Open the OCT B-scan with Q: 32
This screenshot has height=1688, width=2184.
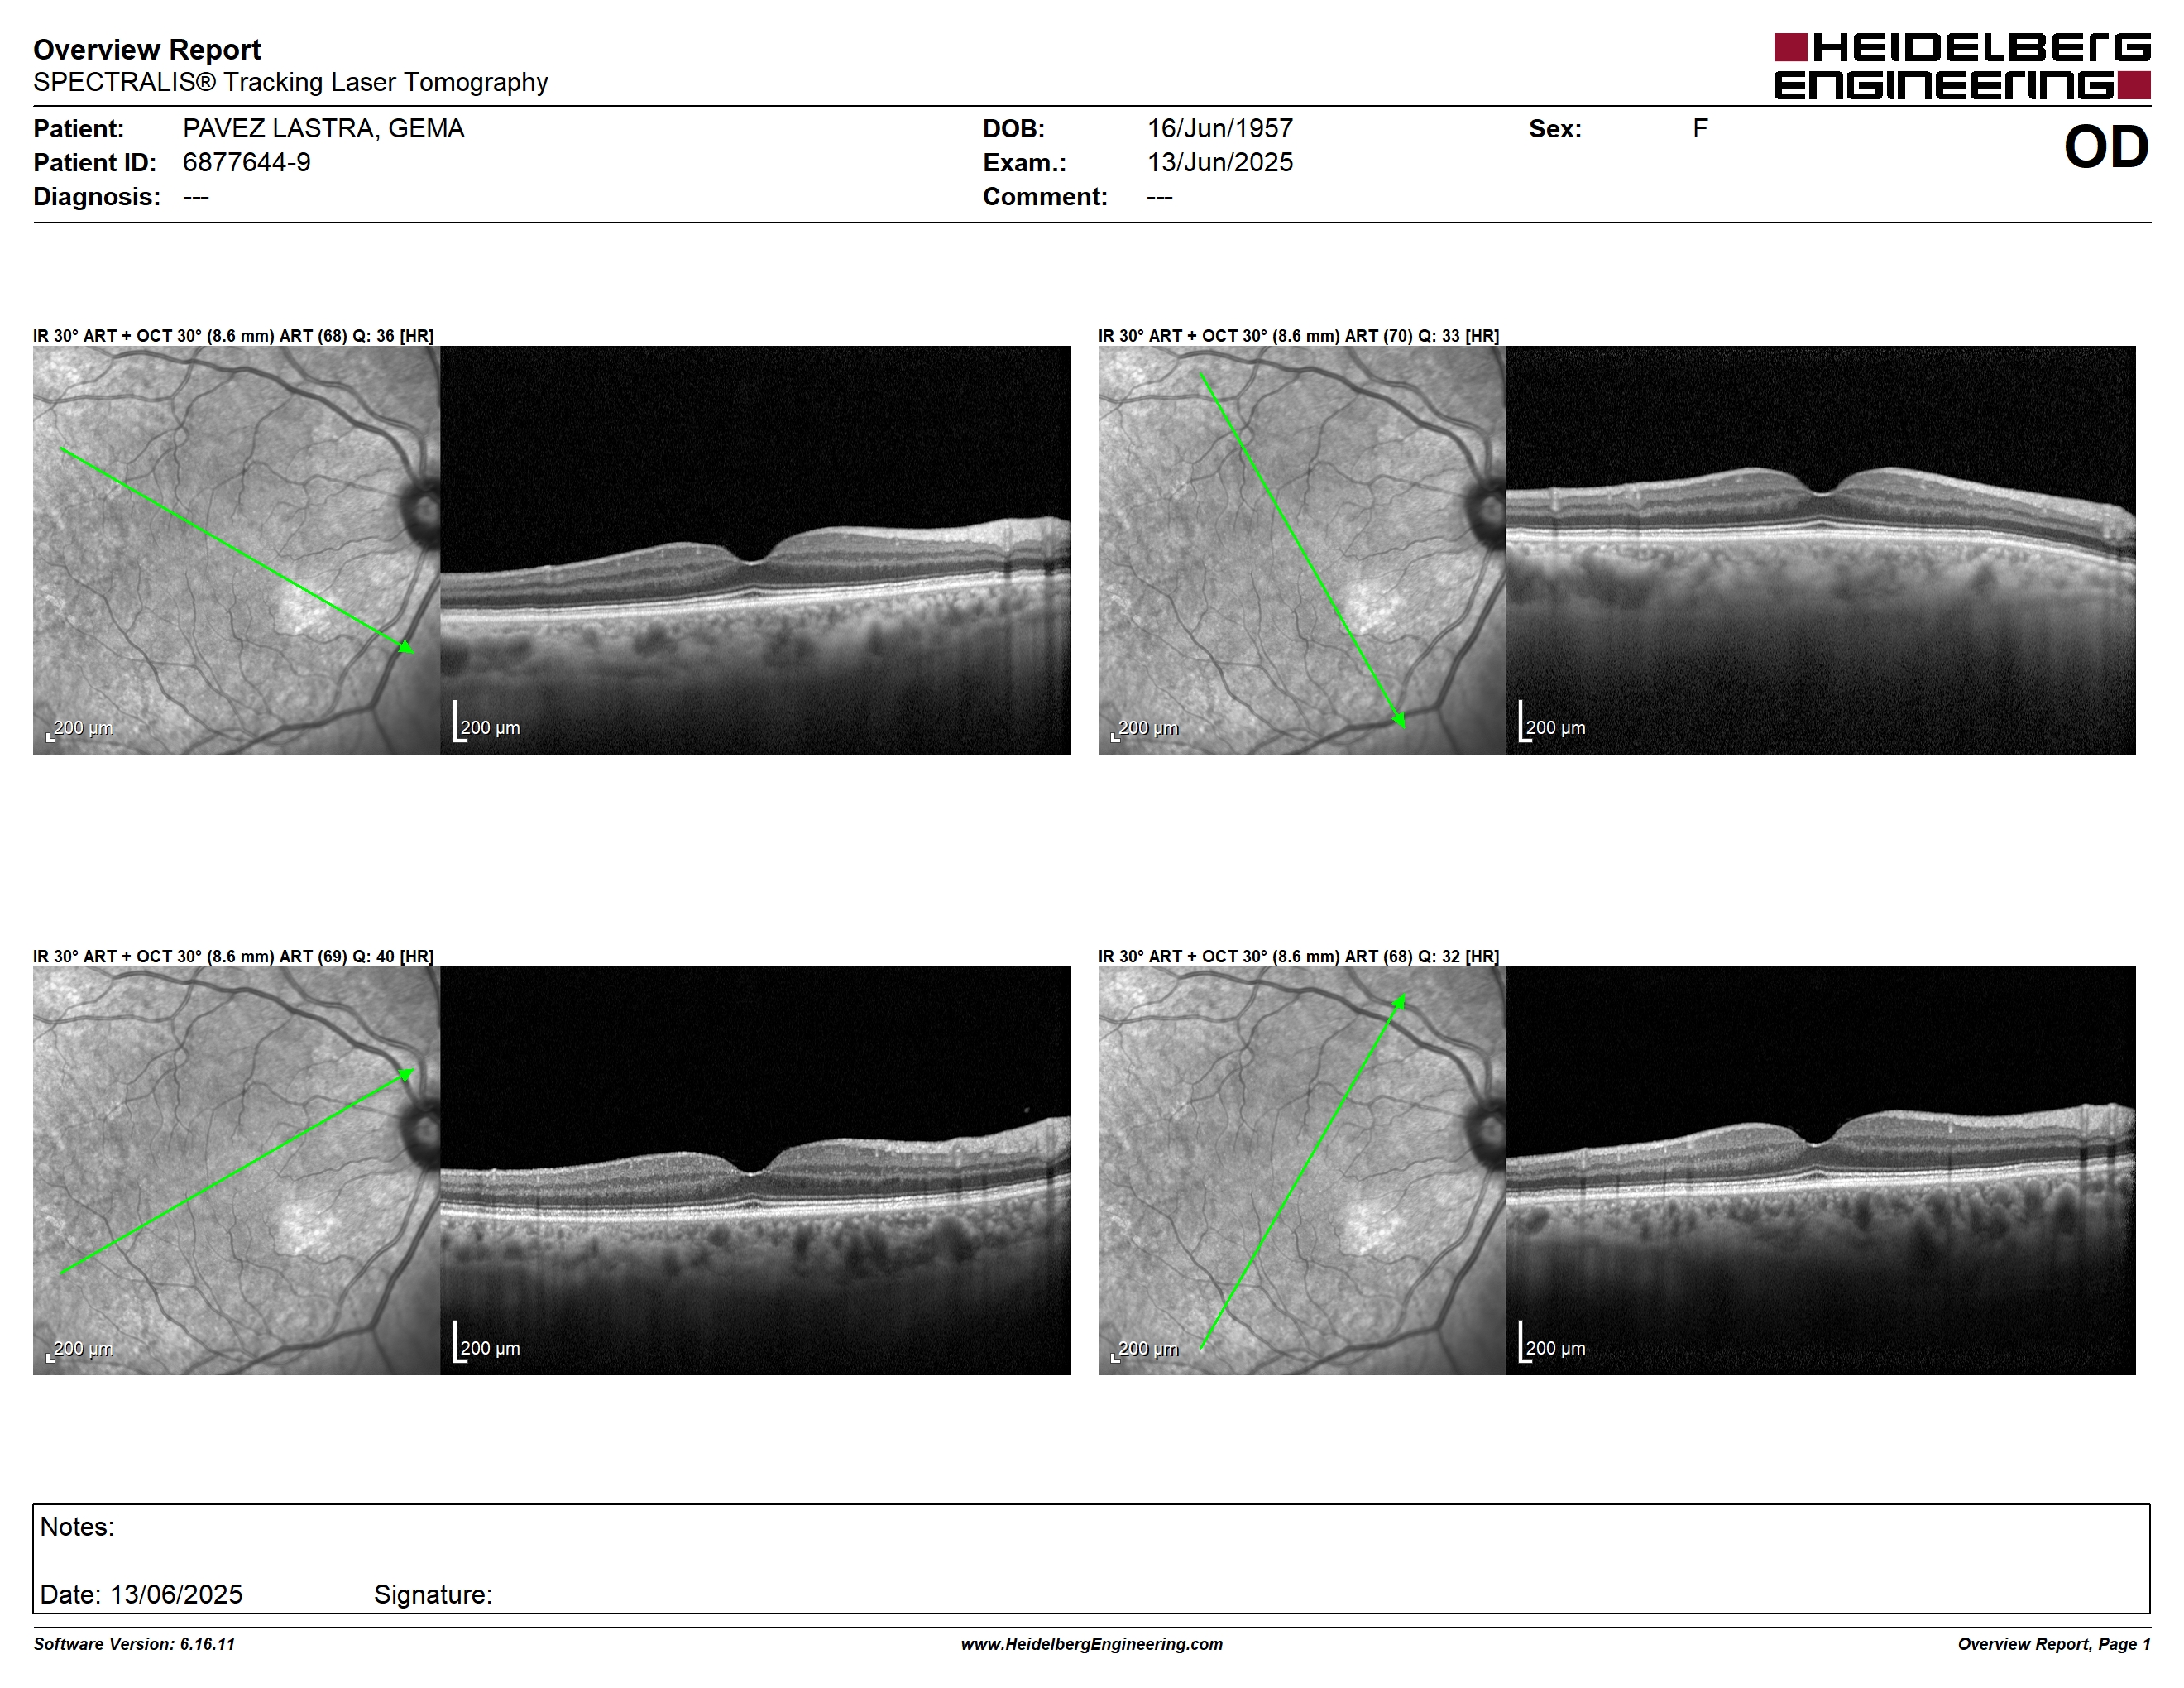tap(1820, 1170)
